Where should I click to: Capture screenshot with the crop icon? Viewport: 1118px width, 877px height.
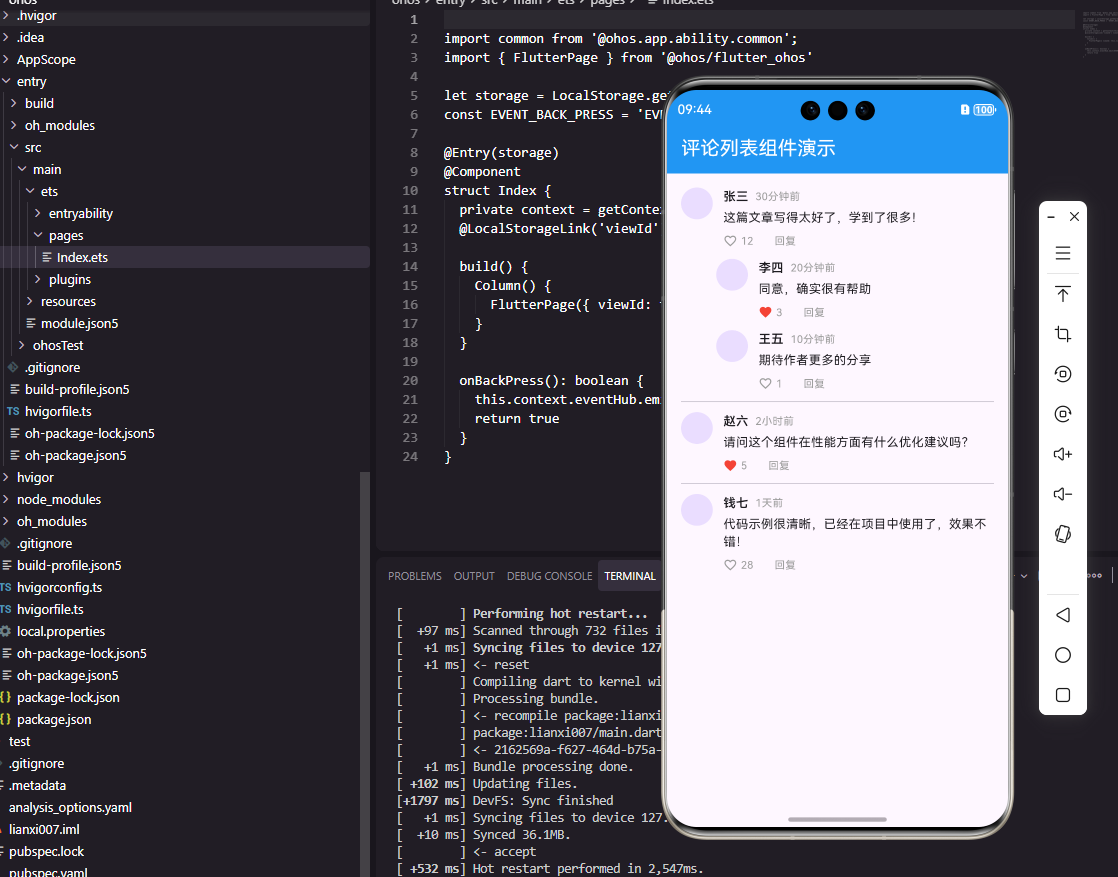[1062, 333]
